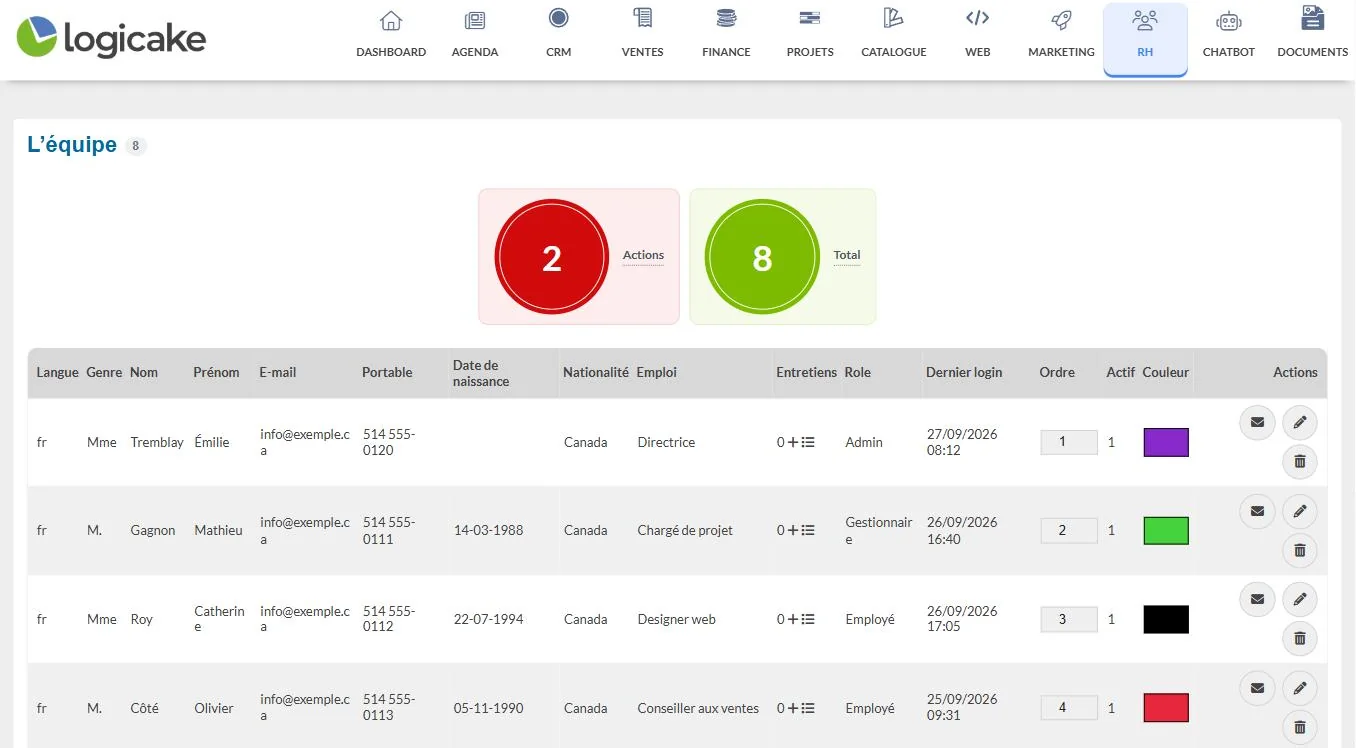
Task: Open the Finance module
Action: pos(726,35)
